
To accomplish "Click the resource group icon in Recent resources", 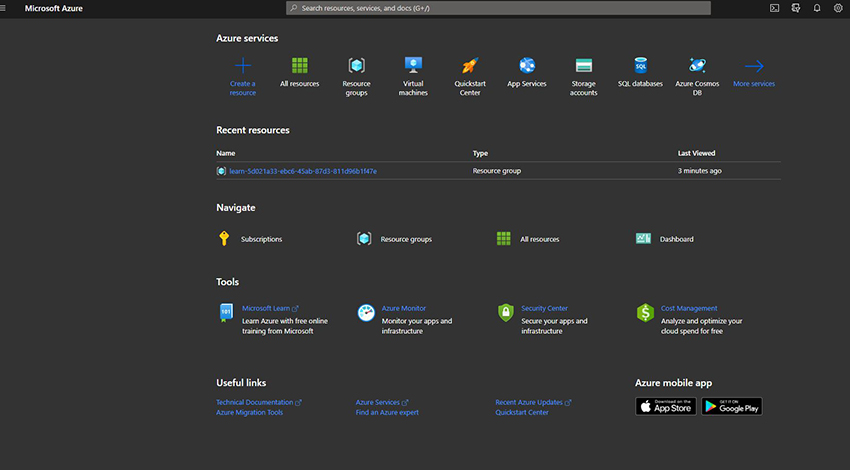I will click(221, 171).
